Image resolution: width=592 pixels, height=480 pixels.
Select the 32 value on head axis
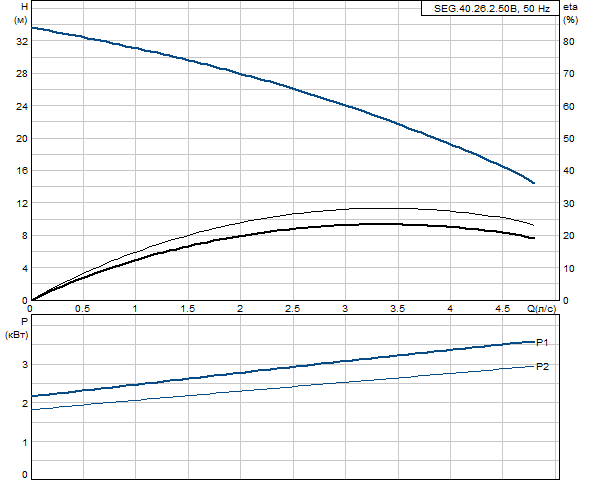click(x=22, y=41)
